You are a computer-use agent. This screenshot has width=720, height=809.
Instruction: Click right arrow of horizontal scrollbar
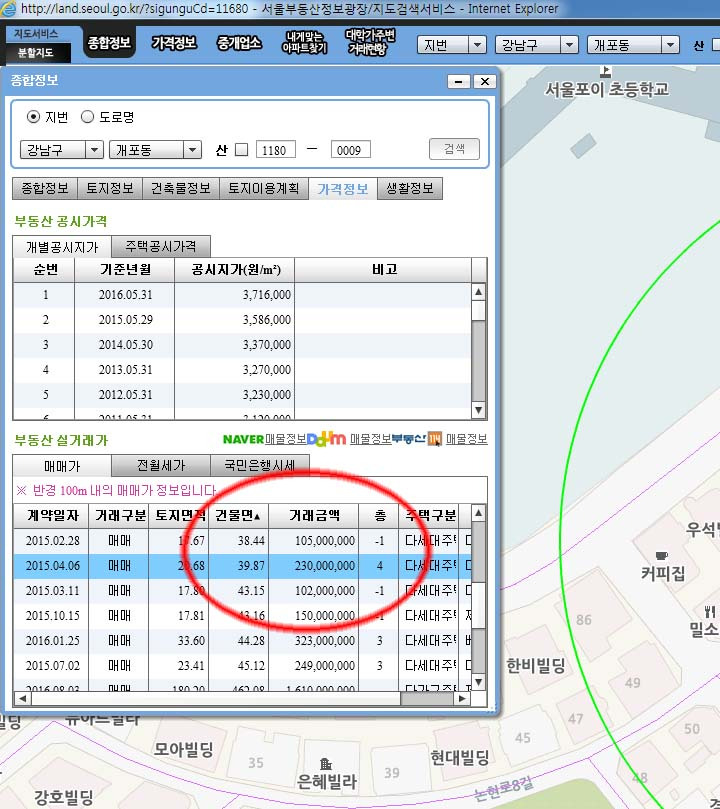[462, 699]
